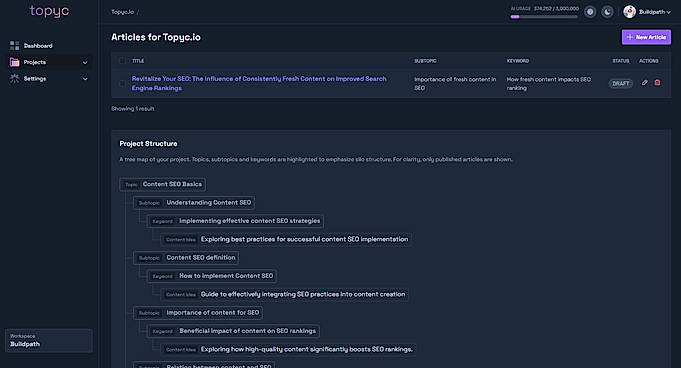
Task: Expand the Settings chevron
Action: click(x=85, y=79)
